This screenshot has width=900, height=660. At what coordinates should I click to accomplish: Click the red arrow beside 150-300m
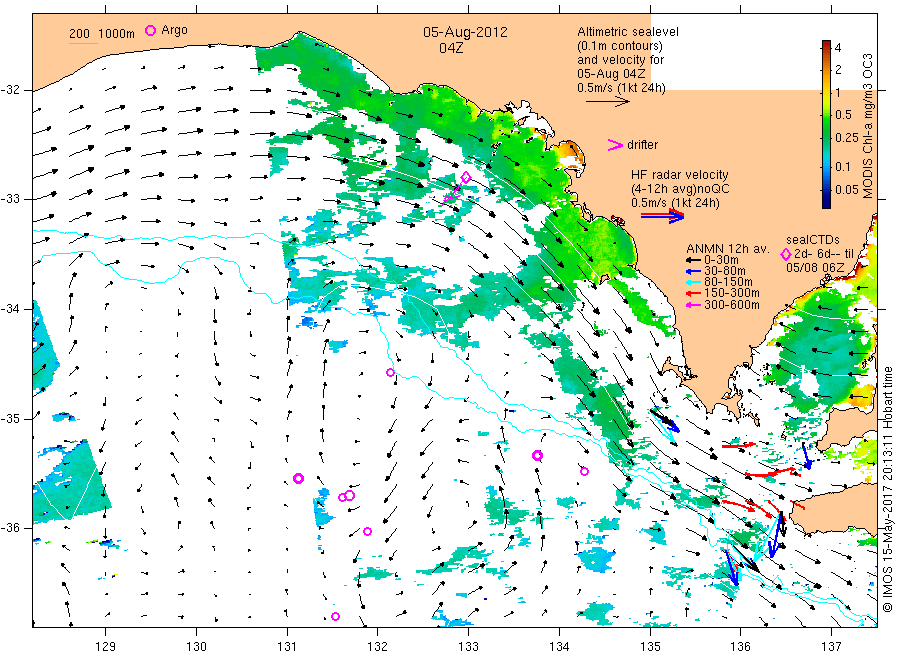pyautogui.click(x=693, y=293)
